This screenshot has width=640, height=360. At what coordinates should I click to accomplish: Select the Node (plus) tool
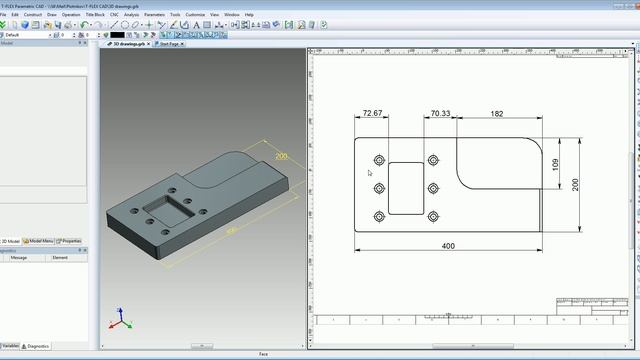pyautogui.click(x=149, y=25)
